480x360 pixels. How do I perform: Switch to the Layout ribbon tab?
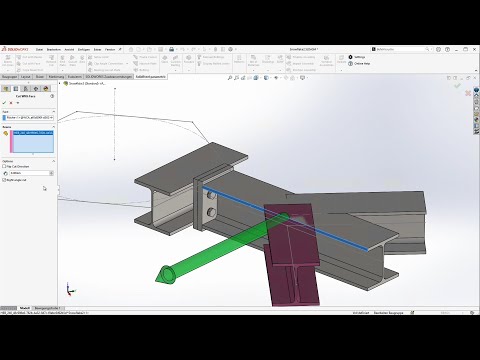pos(26,77)
